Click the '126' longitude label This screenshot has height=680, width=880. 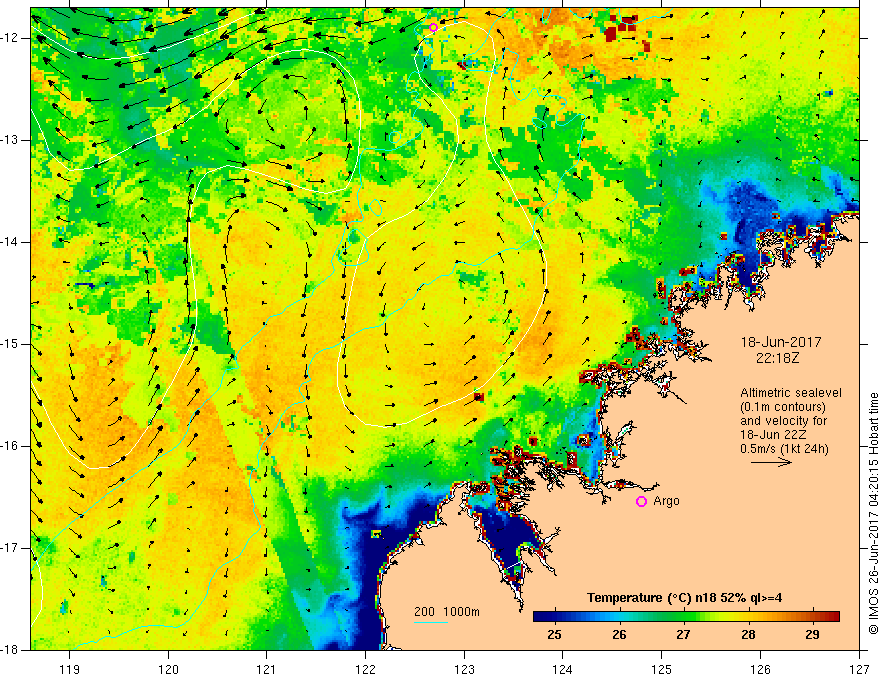pyautogui.click(x=760, y=669)
